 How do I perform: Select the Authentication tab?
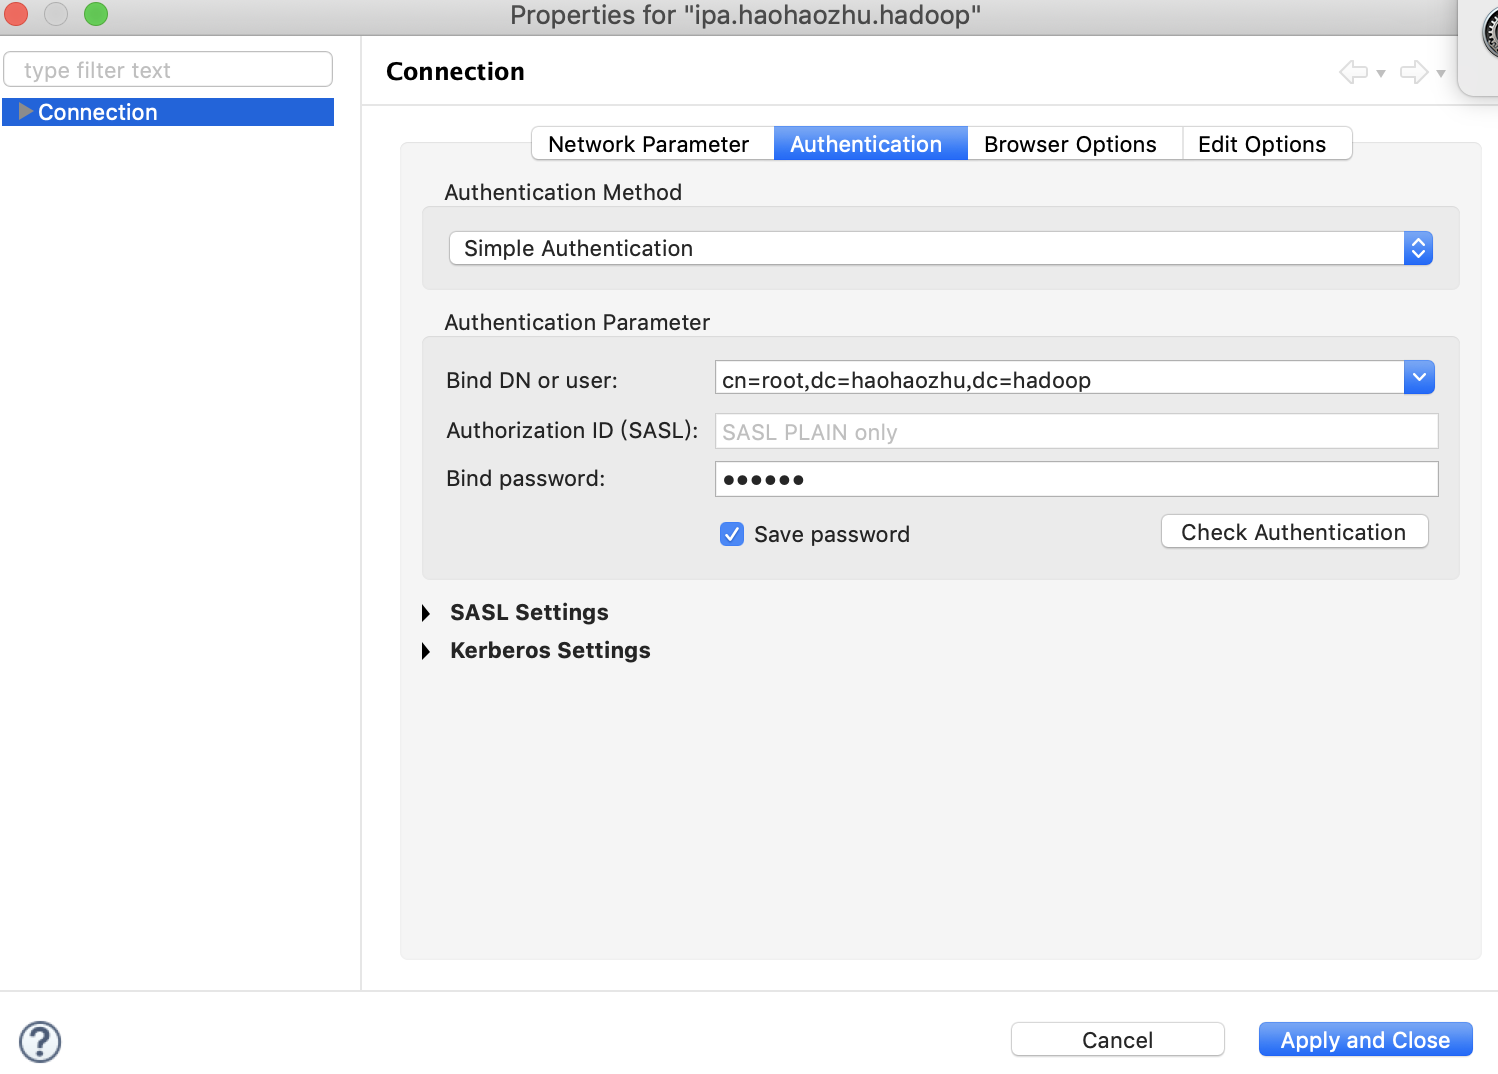pyautogui.click(x=866, y=143)
